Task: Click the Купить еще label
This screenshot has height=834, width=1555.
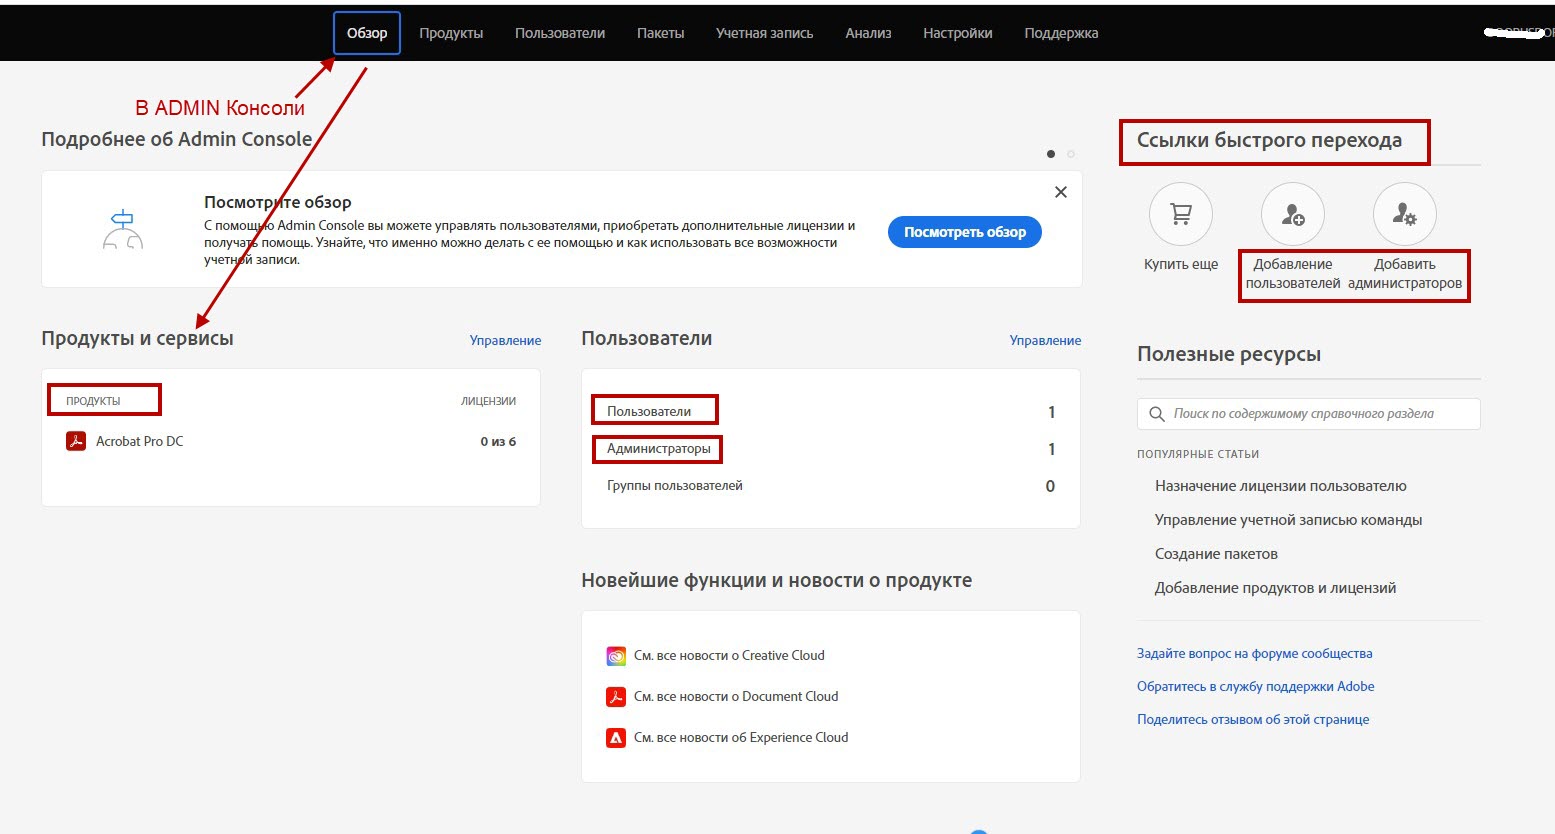Action: tap(1181, 264)
